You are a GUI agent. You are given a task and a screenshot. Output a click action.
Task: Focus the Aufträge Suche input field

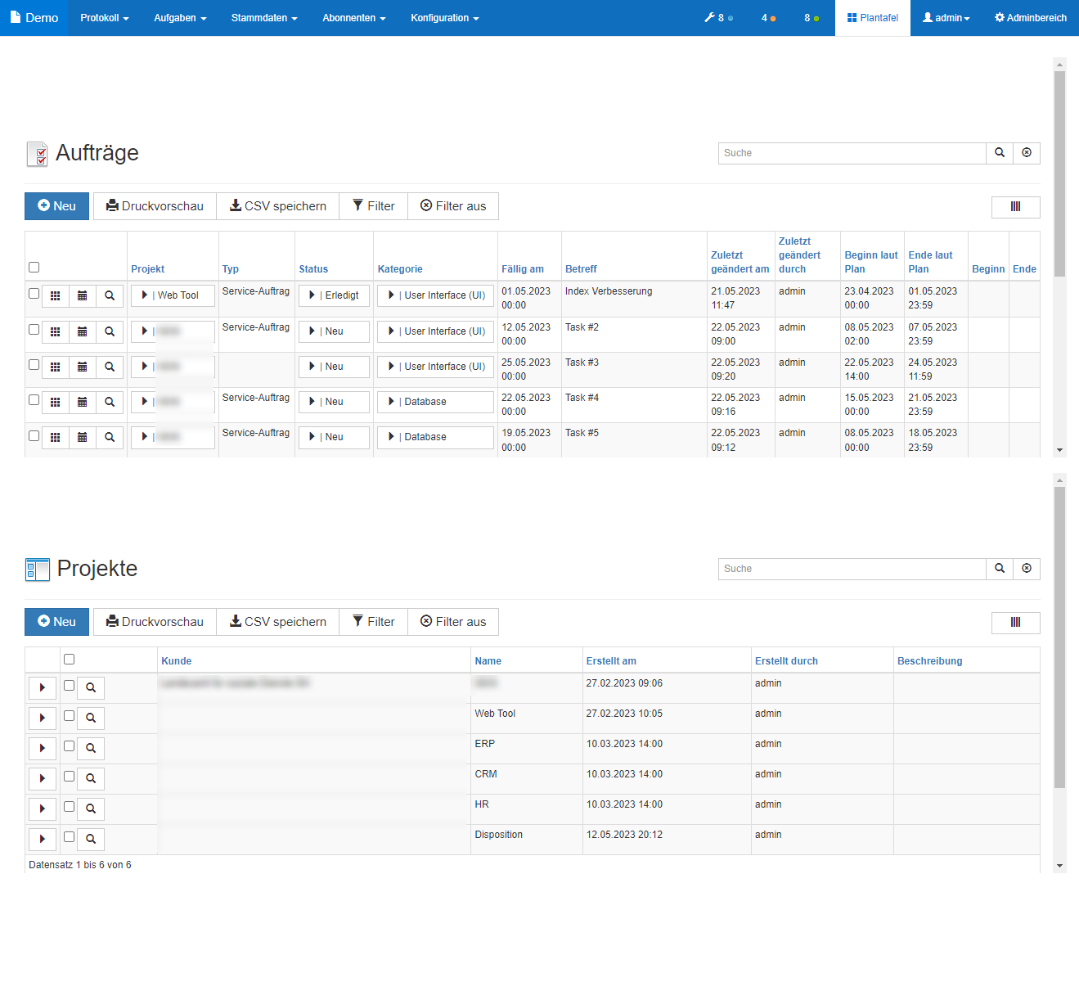point(852,153)
